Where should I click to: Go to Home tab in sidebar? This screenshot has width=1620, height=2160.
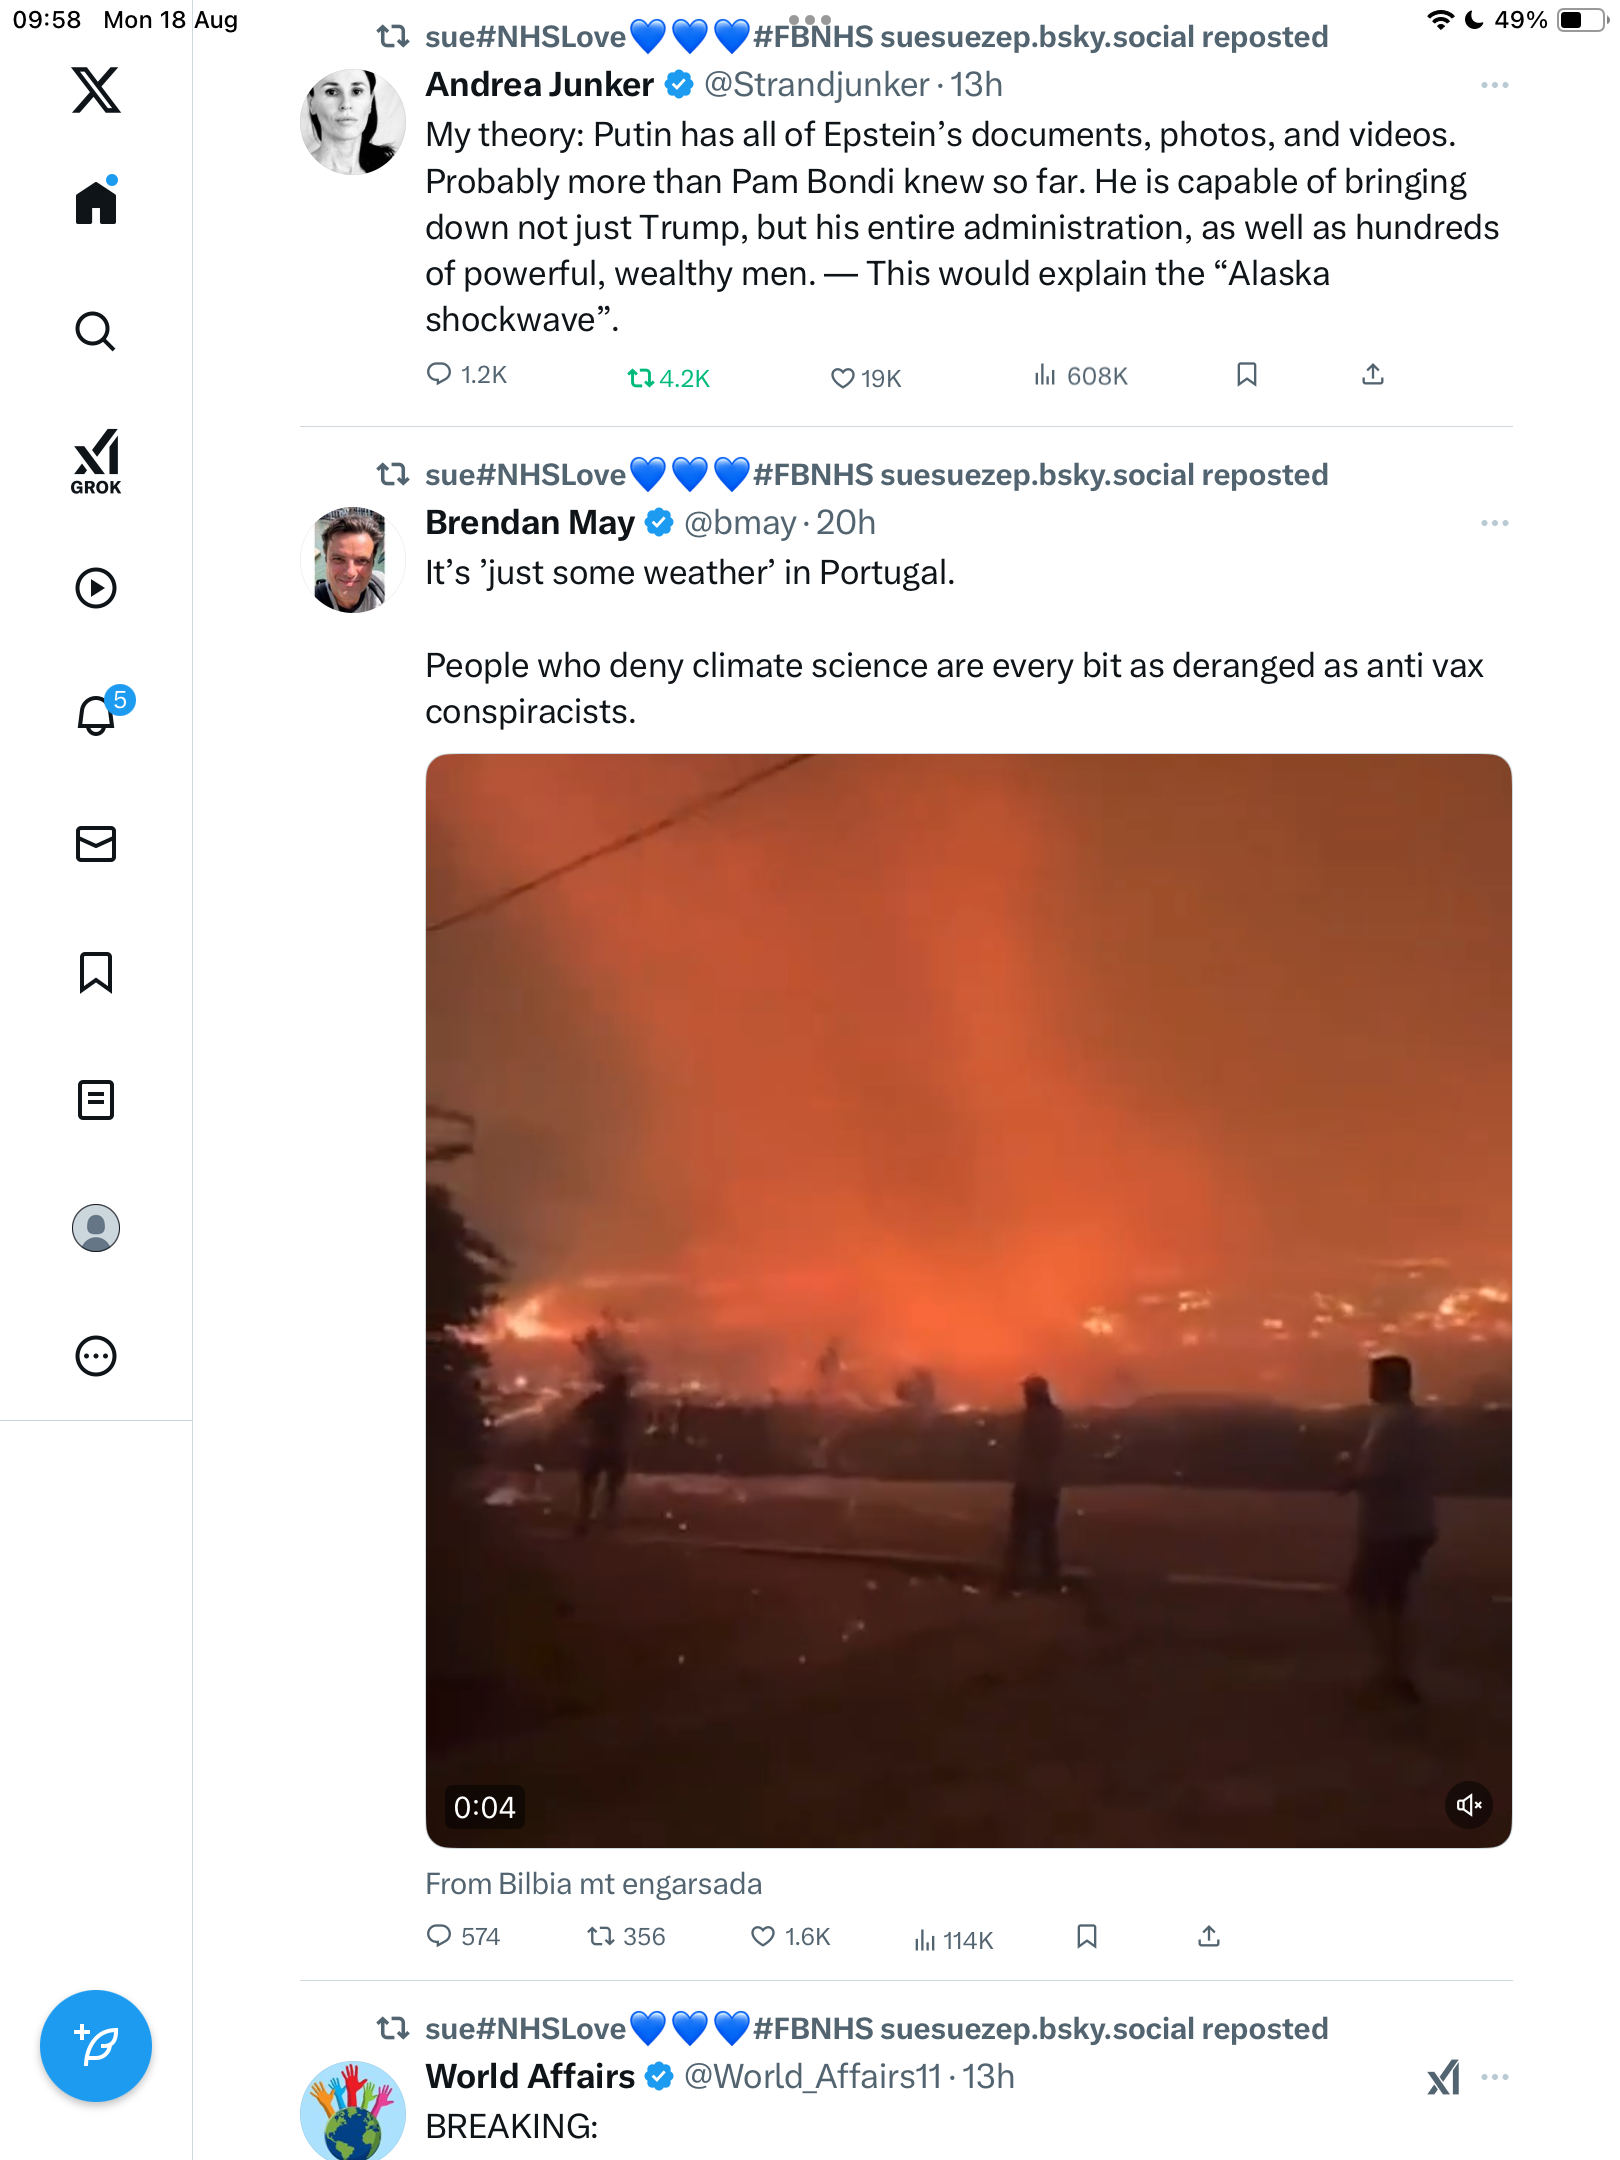click(96, 201)
